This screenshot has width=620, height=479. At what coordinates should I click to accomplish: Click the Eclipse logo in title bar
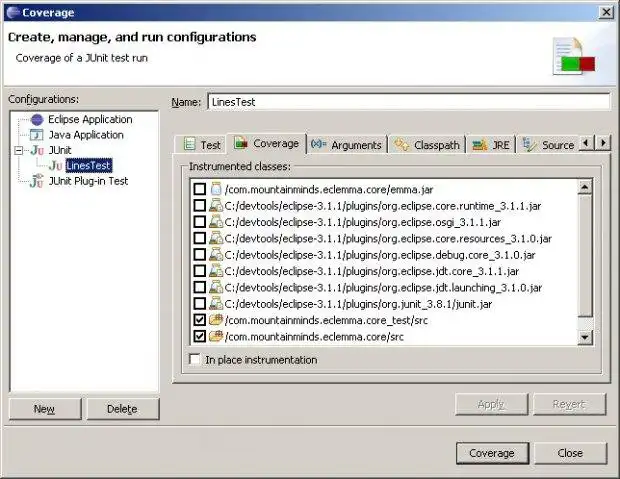point(13,12)
